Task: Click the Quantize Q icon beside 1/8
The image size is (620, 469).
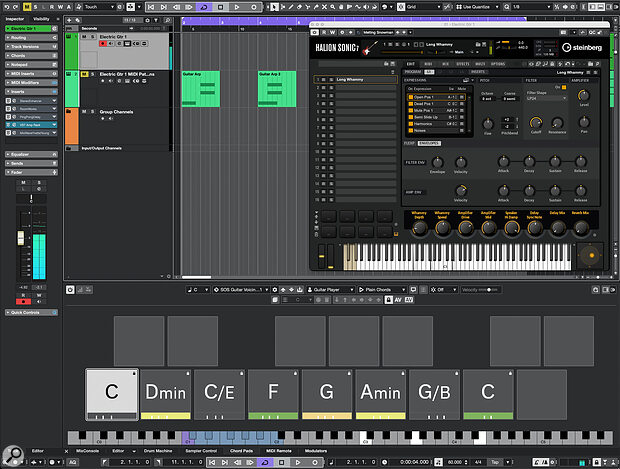Action: (507, 7)
